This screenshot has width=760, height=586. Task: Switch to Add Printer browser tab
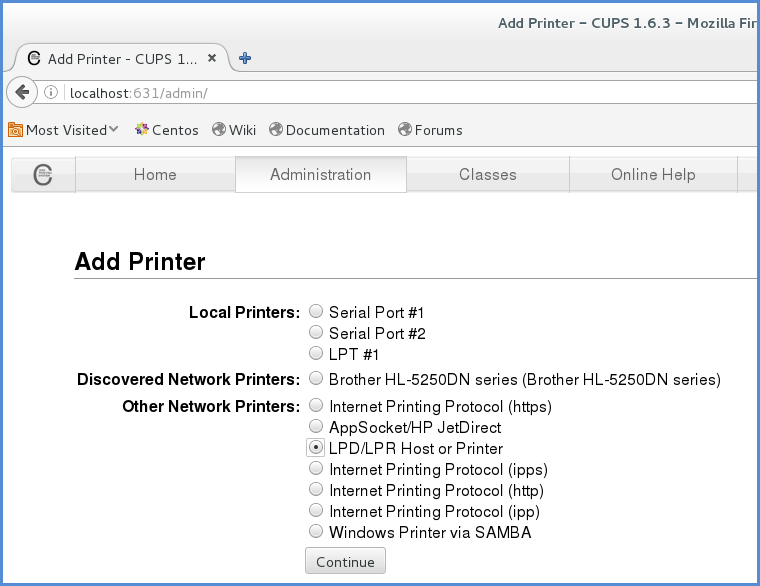123,59
